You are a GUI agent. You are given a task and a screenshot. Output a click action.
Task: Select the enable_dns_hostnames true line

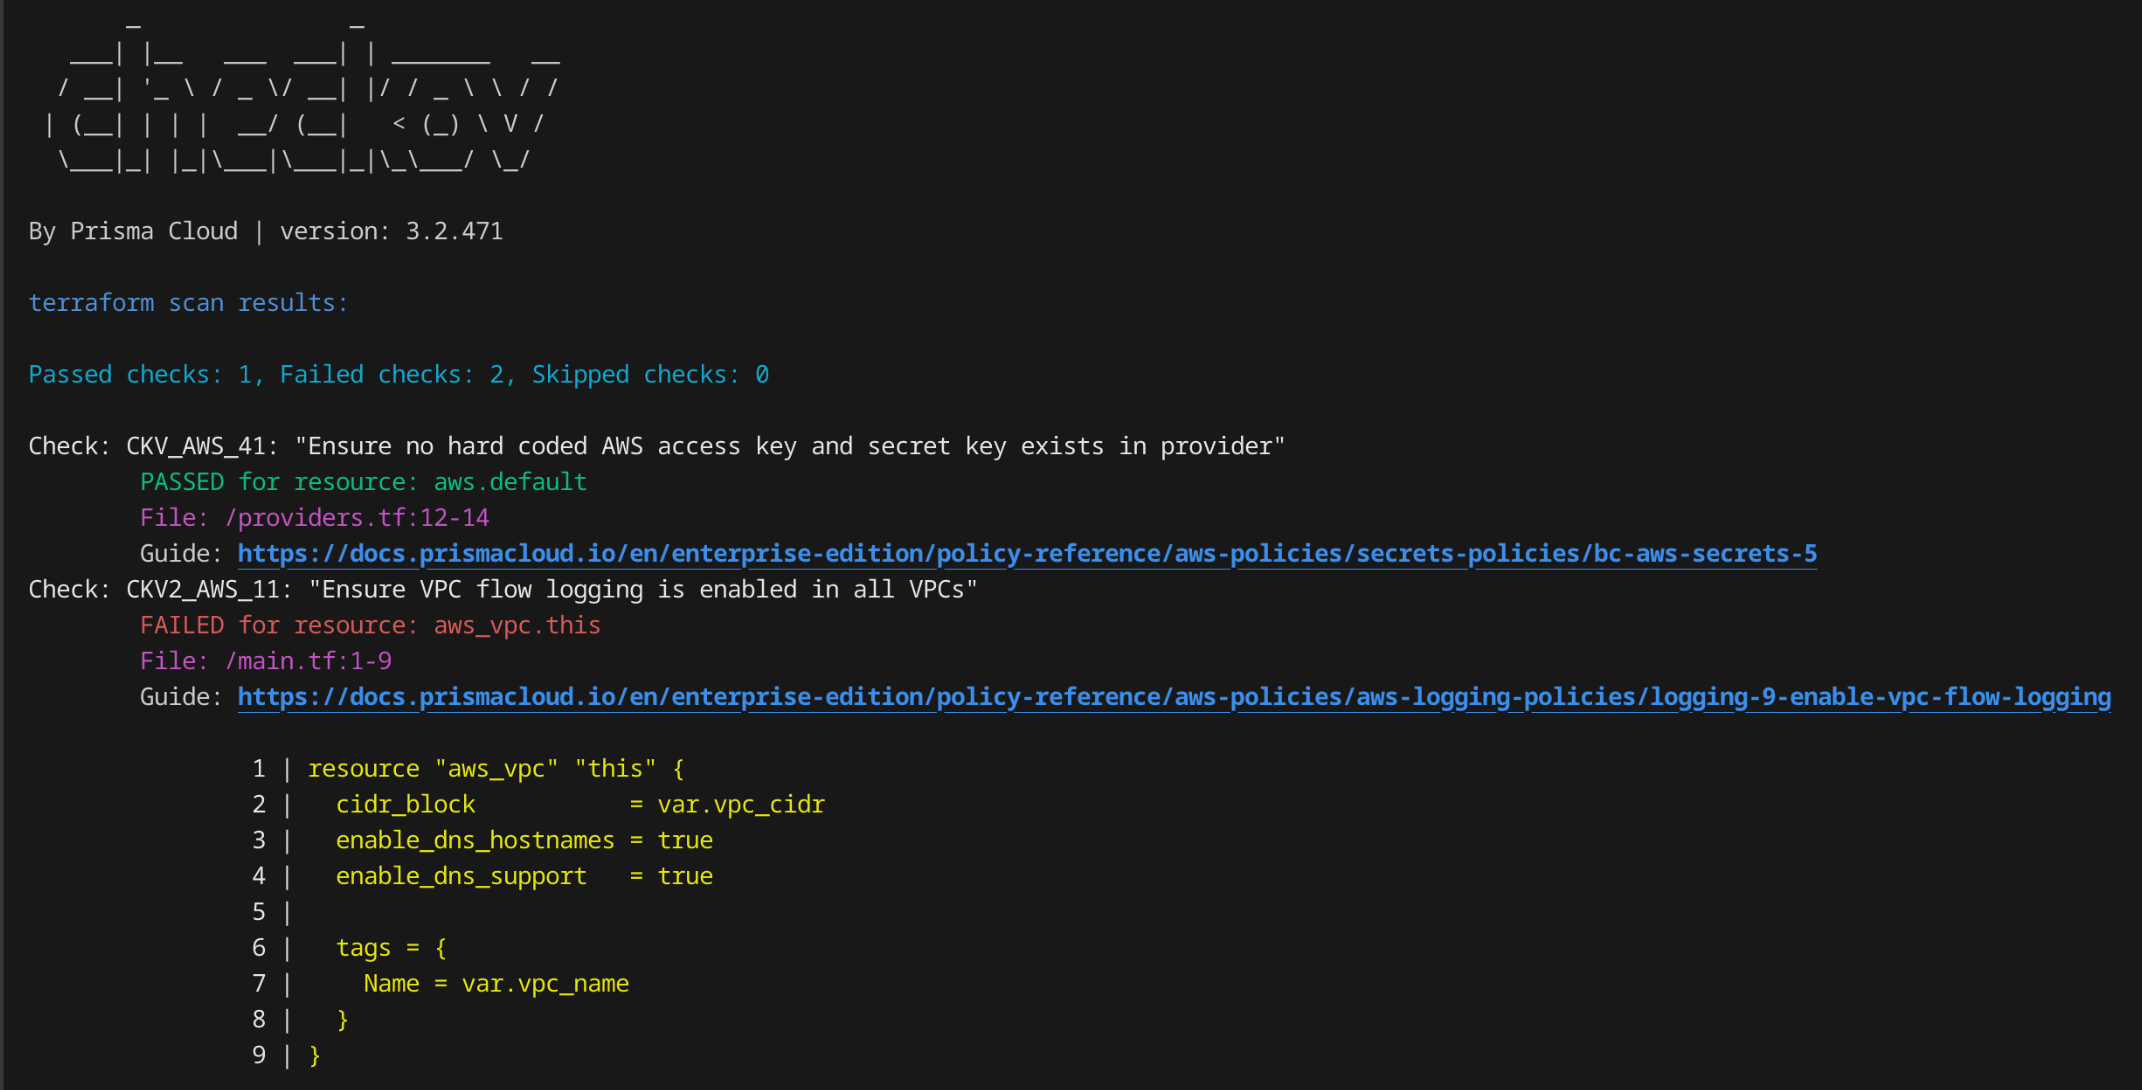(524, 840)
